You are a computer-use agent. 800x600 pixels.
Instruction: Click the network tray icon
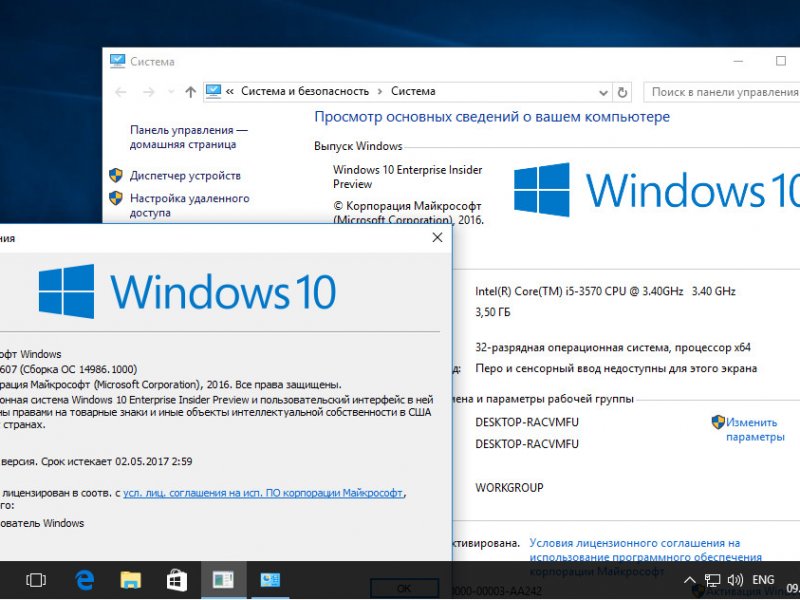pyautogui.click(x=712, y=580)
